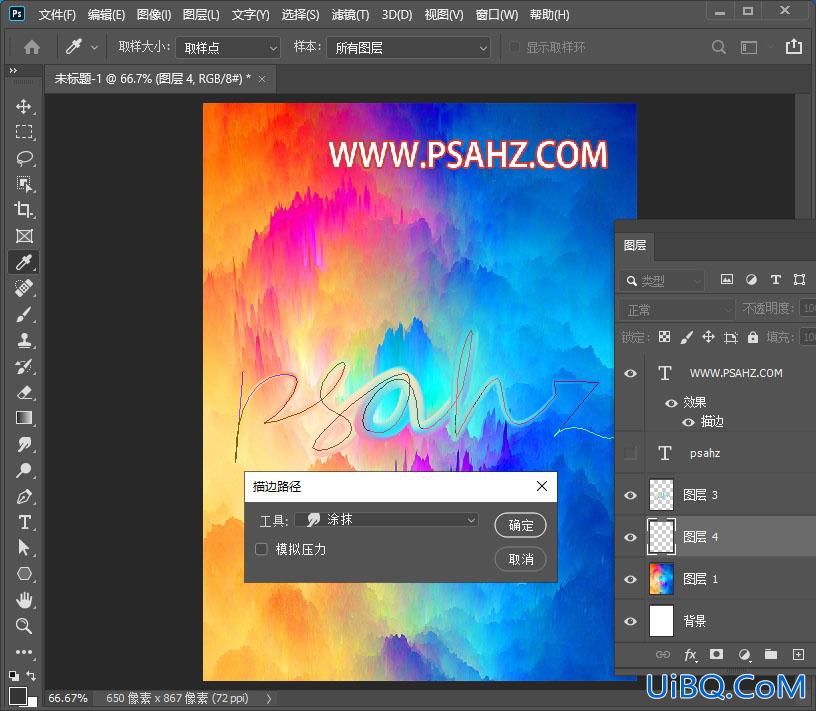This screenshot has width=816, height=711.
Task: Select the History Brush tool
Action: 23,366
